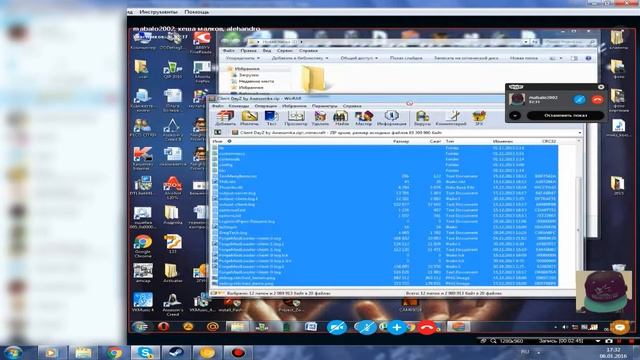The width and height of the screenshot is (640, 360).
Task: Click the folder icon in Explorer content area
Action: [313, 78]
